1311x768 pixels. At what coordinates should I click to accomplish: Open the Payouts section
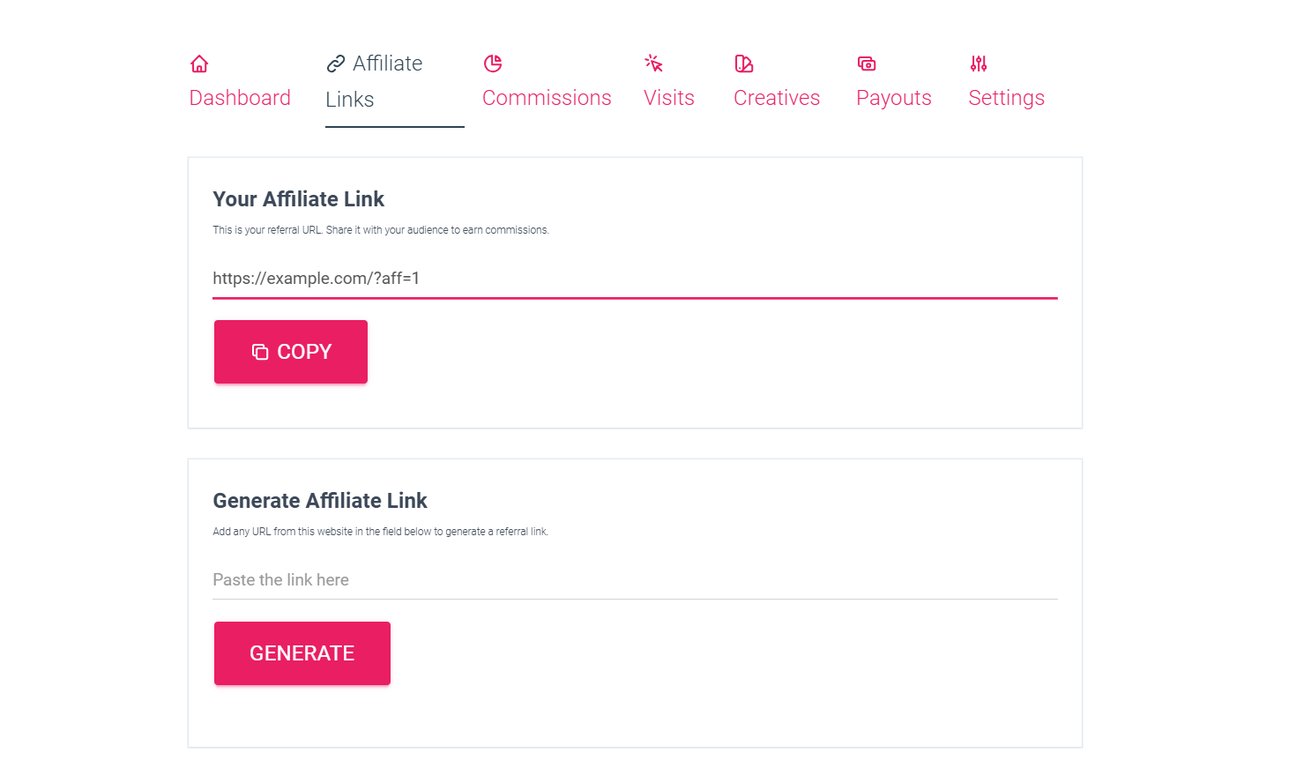coord(893,97)
